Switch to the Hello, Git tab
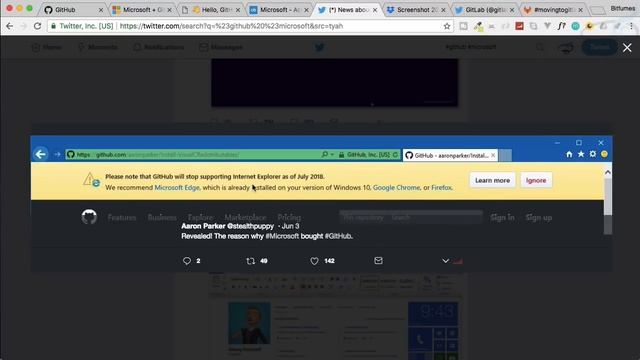The width and height of the screenshot is (640, 360). point(211,9)
